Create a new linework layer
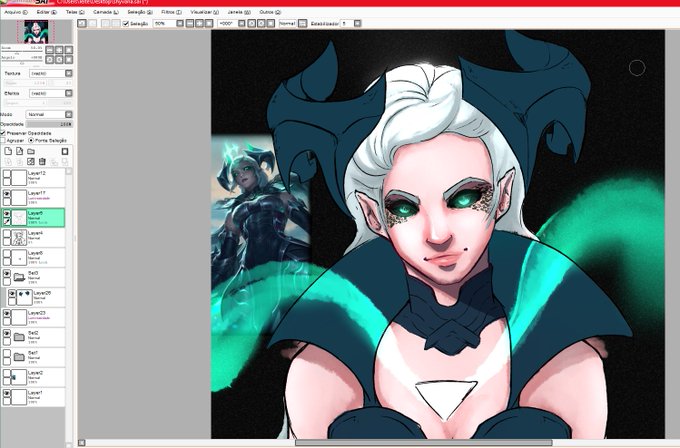Screen dimensions: 680x448 point(20,151)
